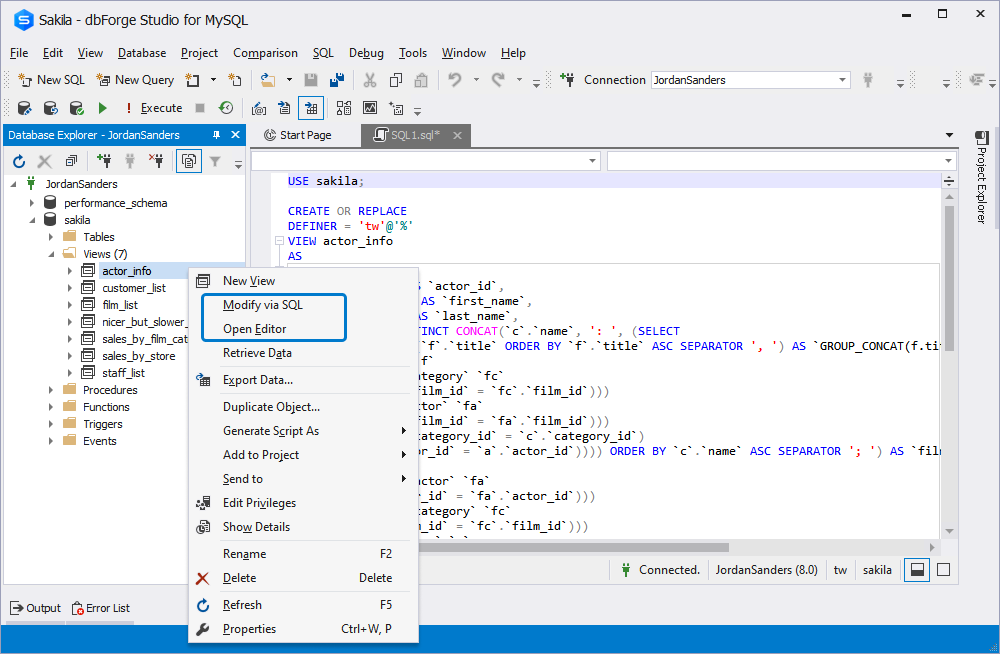Click the database with pencil toolbar icon
This screenshot has height=654, width=1000.
click(x=25, y=108)
